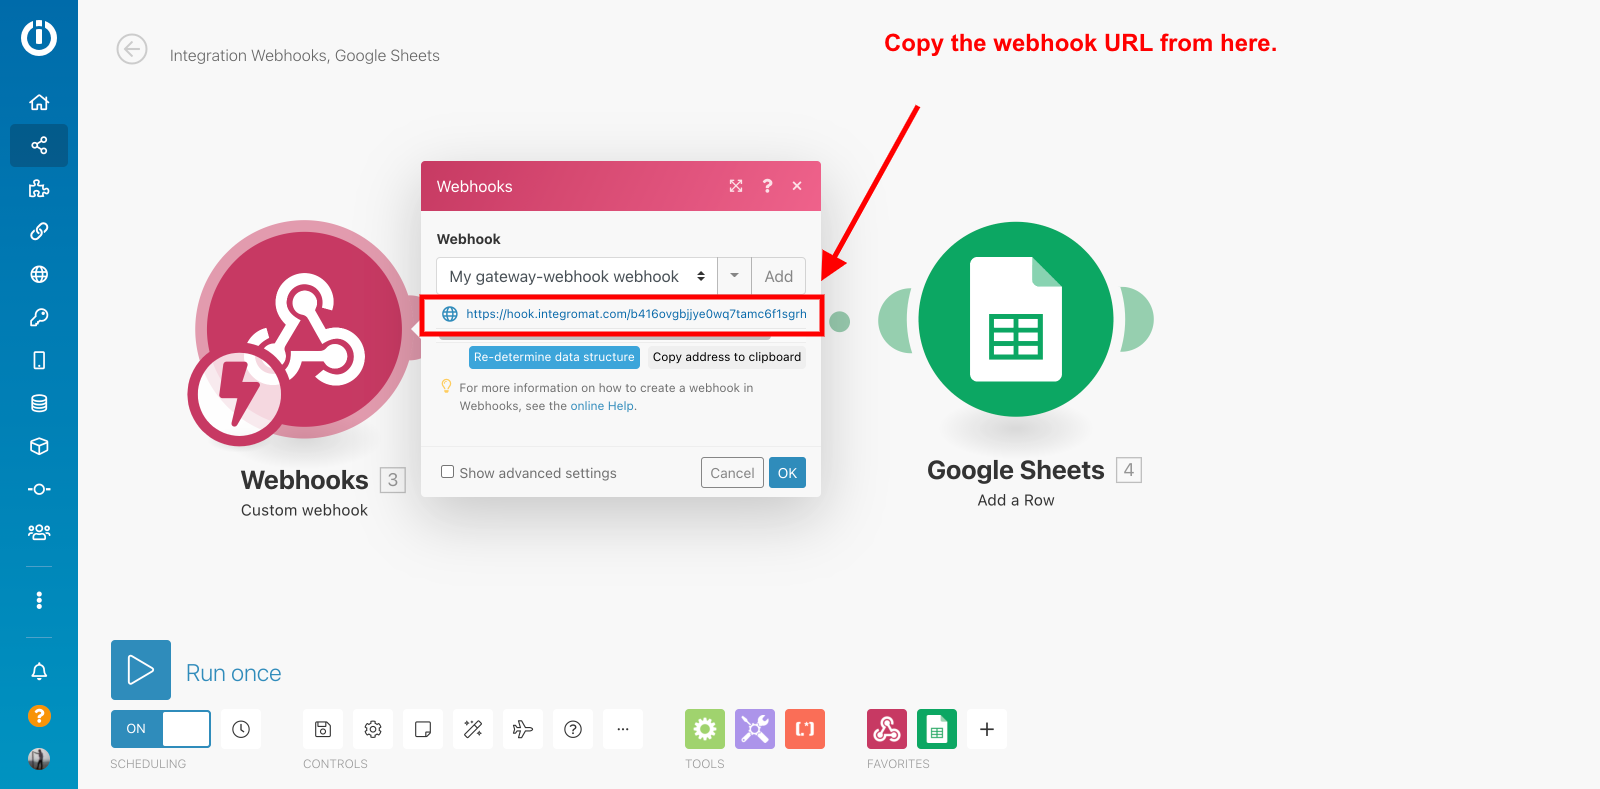Viewport: 1600px width, 789px height.
Task: Open sidebar more options vertical dots
Action: [x=39, y=600]
